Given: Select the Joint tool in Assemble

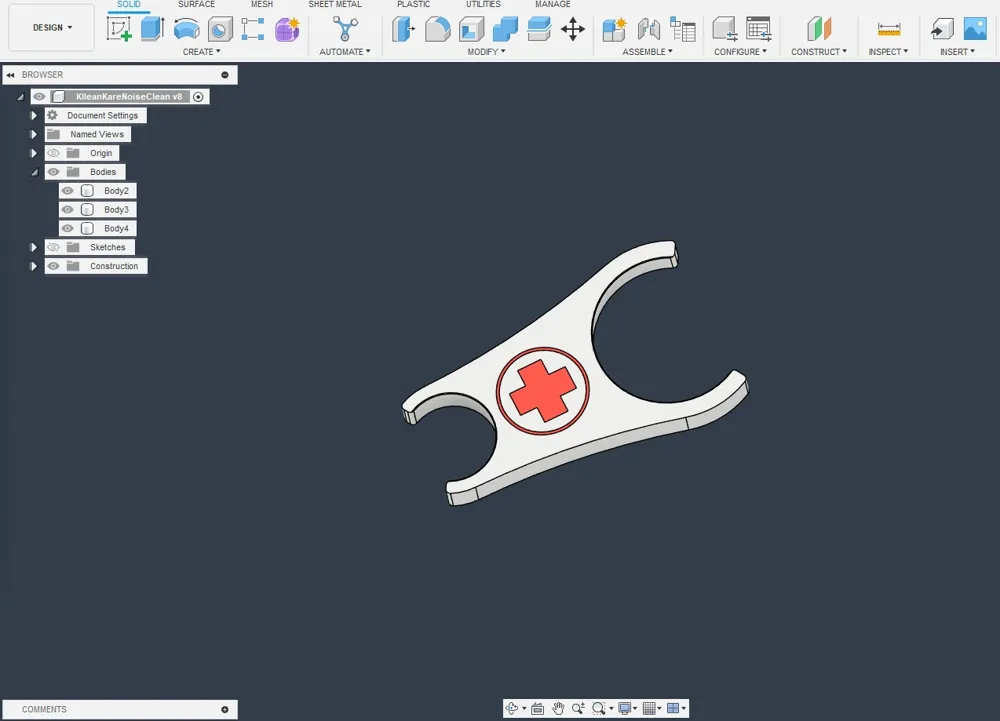Looking at the screenshot, I should [x=649, y=29].
